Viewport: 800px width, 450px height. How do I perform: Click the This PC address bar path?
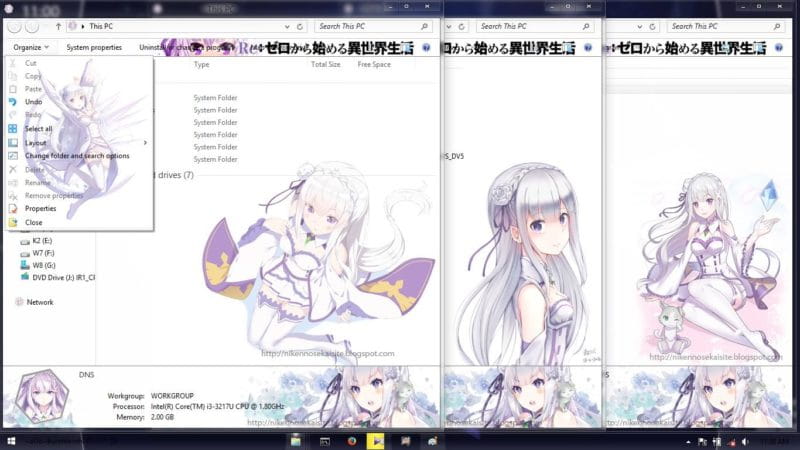(x=101, y=27)
